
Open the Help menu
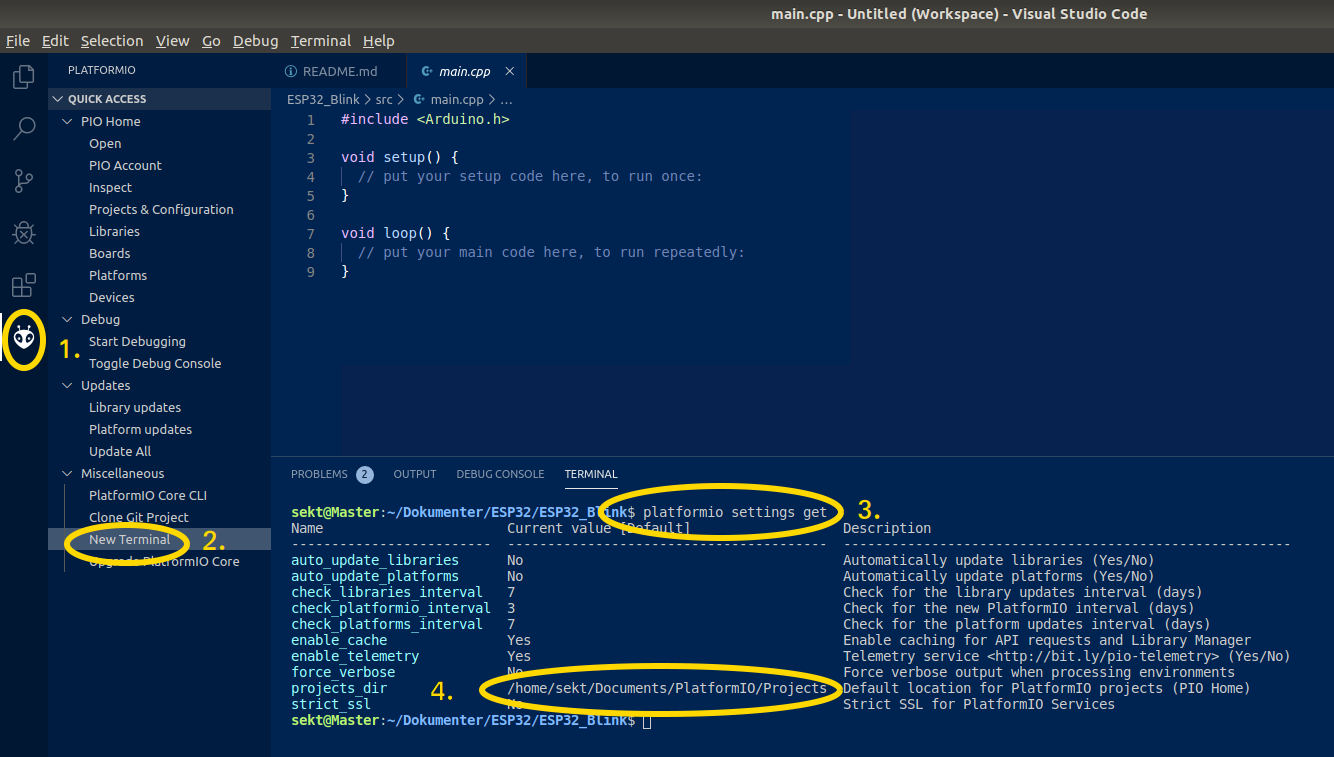click(x=379, y=41)
